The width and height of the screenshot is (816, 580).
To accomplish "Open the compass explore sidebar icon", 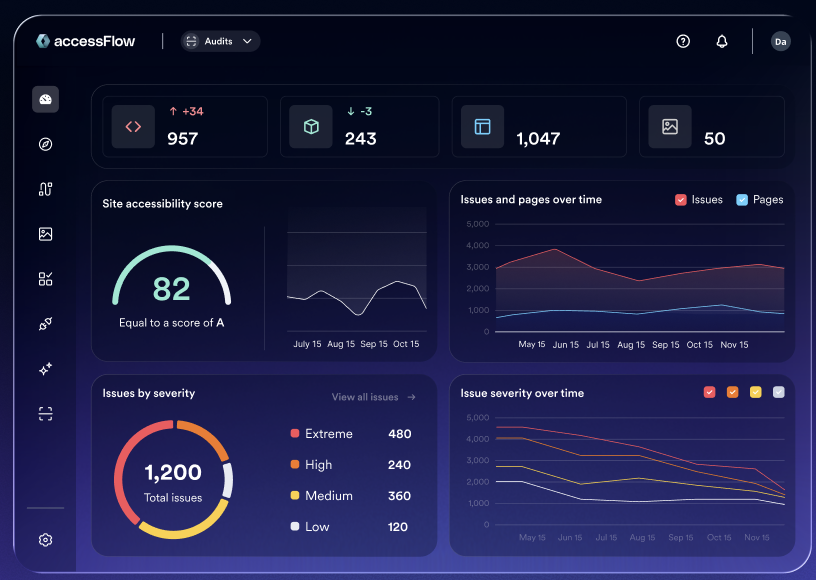I will point(45,144).
